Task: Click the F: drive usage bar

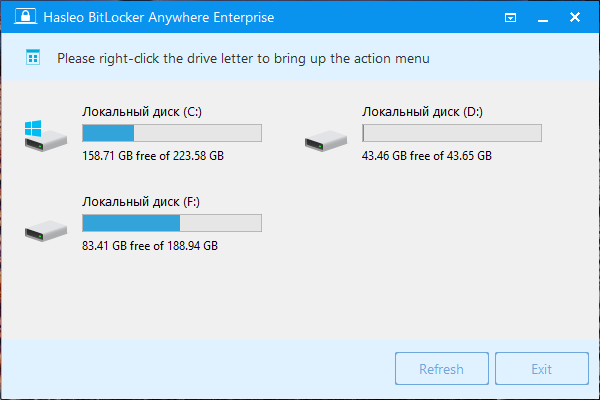Action: click(171, 223)
